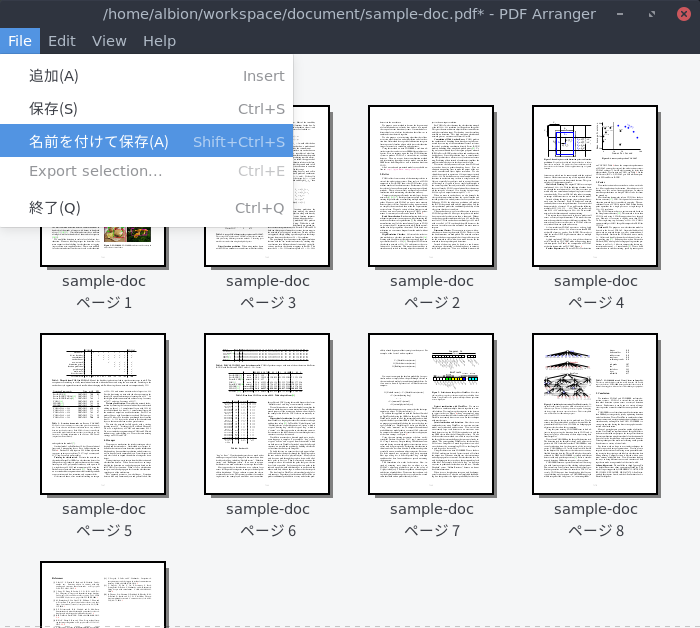Viewport: 700px width, 628px height.
Task: Select the bottom-row references page thumbnail
Action: point(103,595)
